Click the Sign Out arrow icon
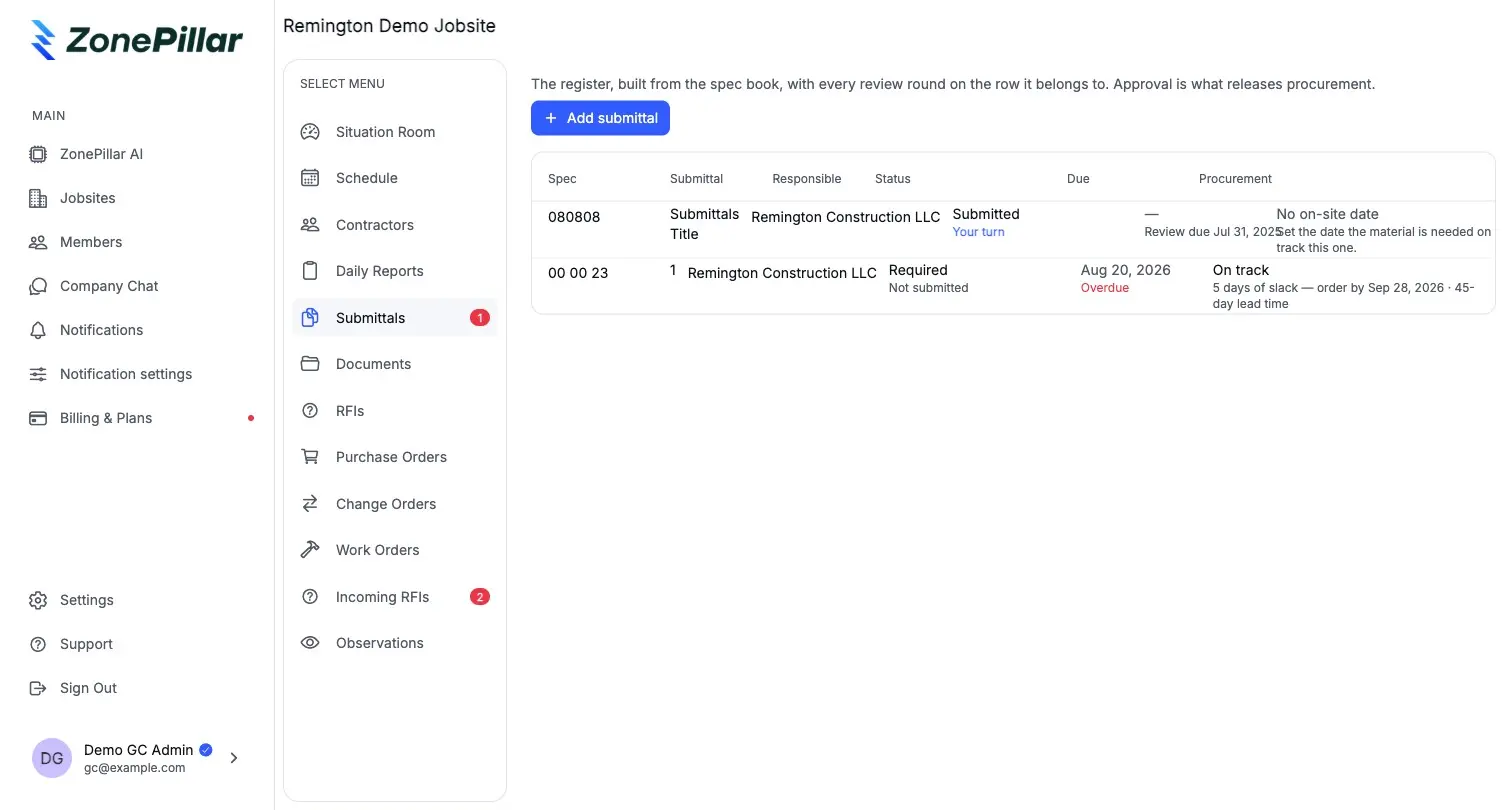 coord(38,688)
